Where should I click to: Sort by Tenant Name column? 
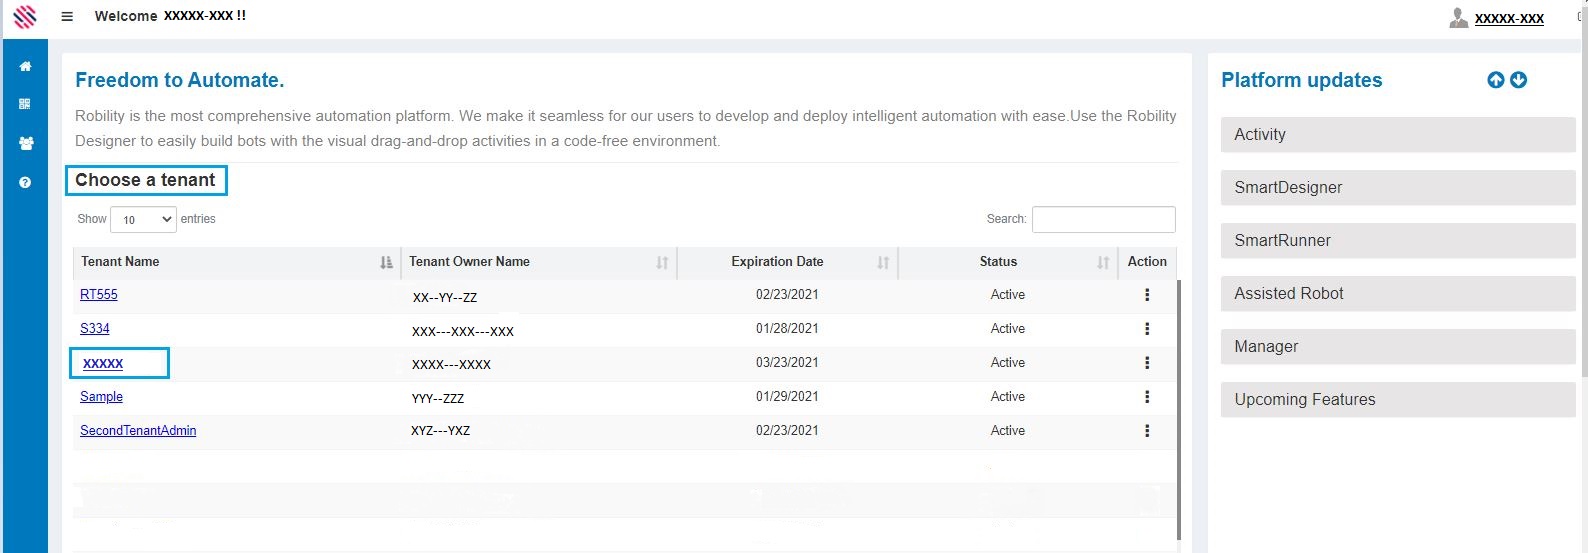coord(236,262)
